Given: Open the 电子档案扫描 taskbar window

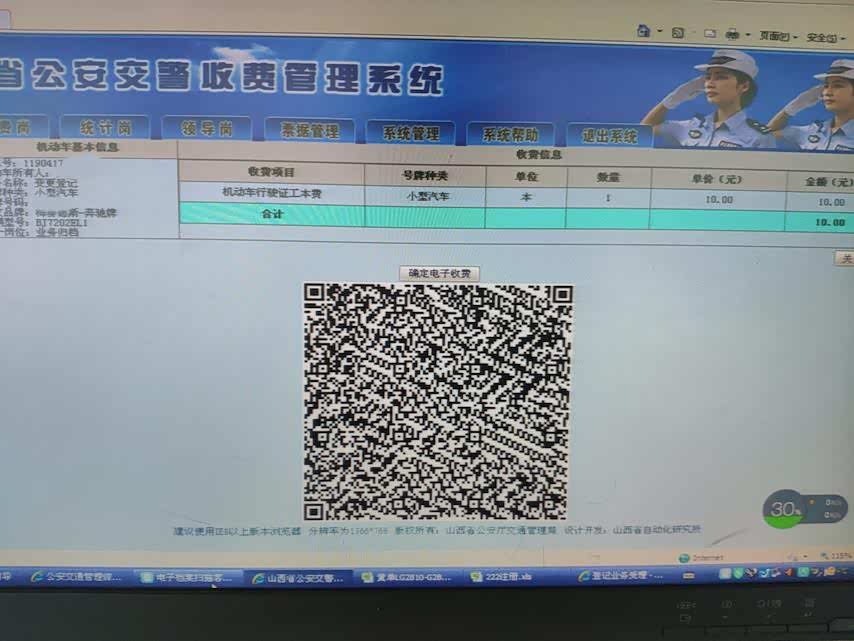Looking at the screenshot, I should (x=189, y=577).
